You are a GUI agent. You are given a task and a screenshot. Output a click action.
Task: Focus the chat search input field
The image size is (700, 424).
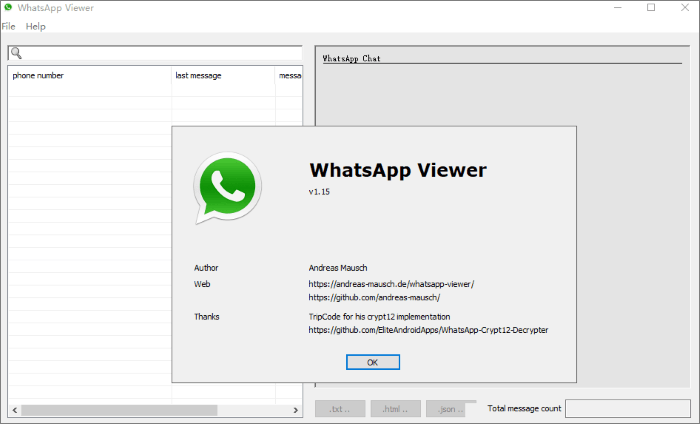pos(155,53)
